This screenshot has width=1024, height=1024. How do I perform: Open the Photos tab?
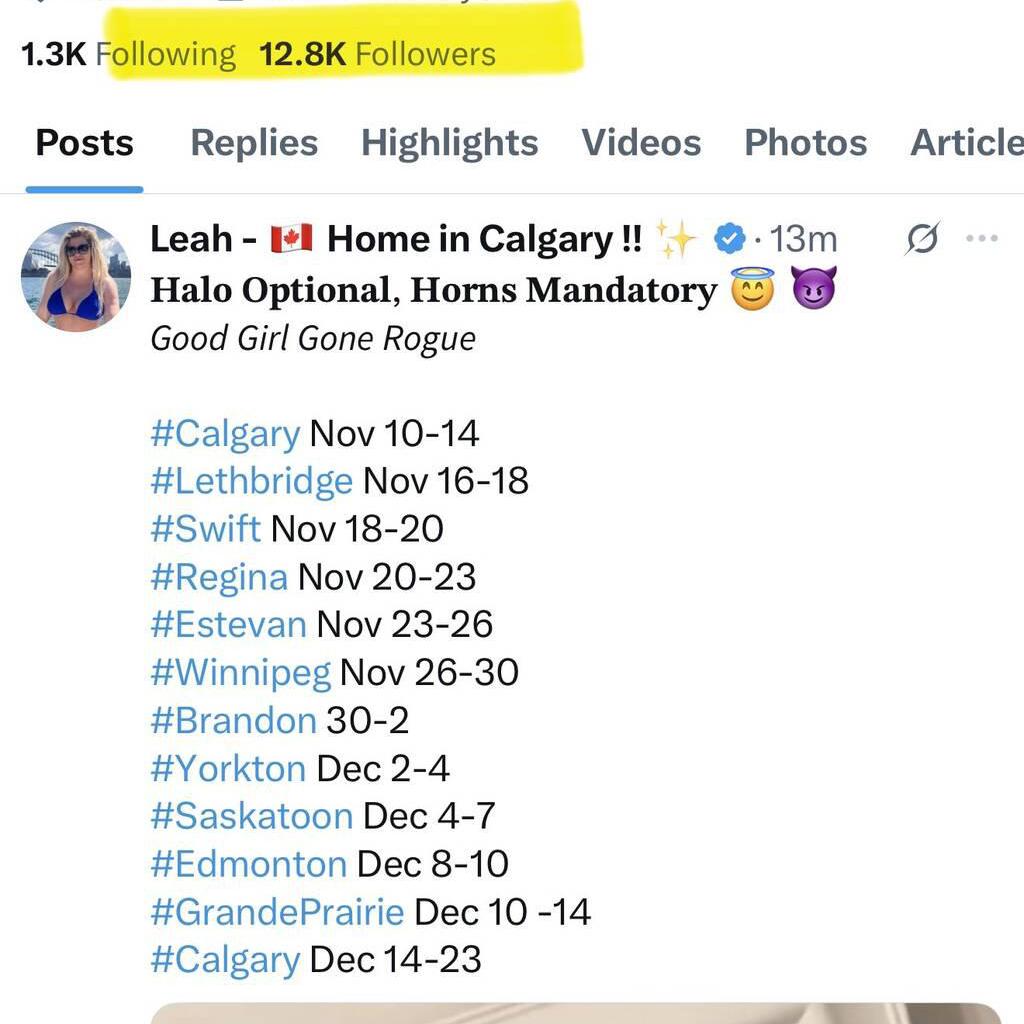tap(805, 142)
